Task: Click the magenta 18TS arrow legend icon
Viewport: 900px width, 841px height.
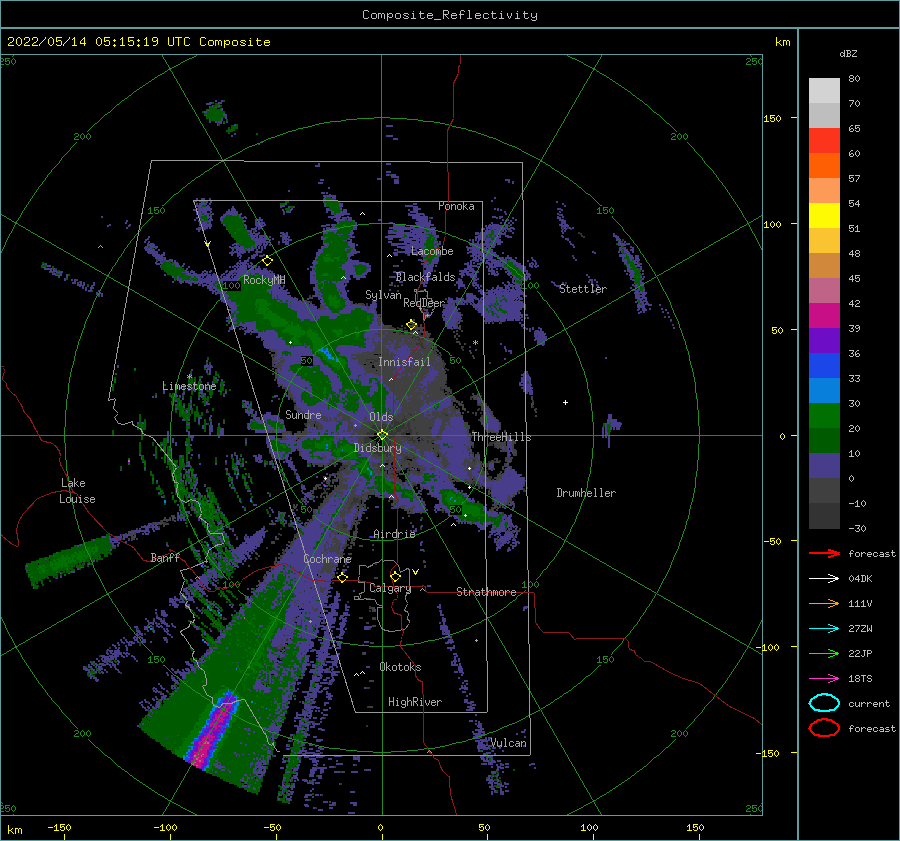Action: pos(824,679)
